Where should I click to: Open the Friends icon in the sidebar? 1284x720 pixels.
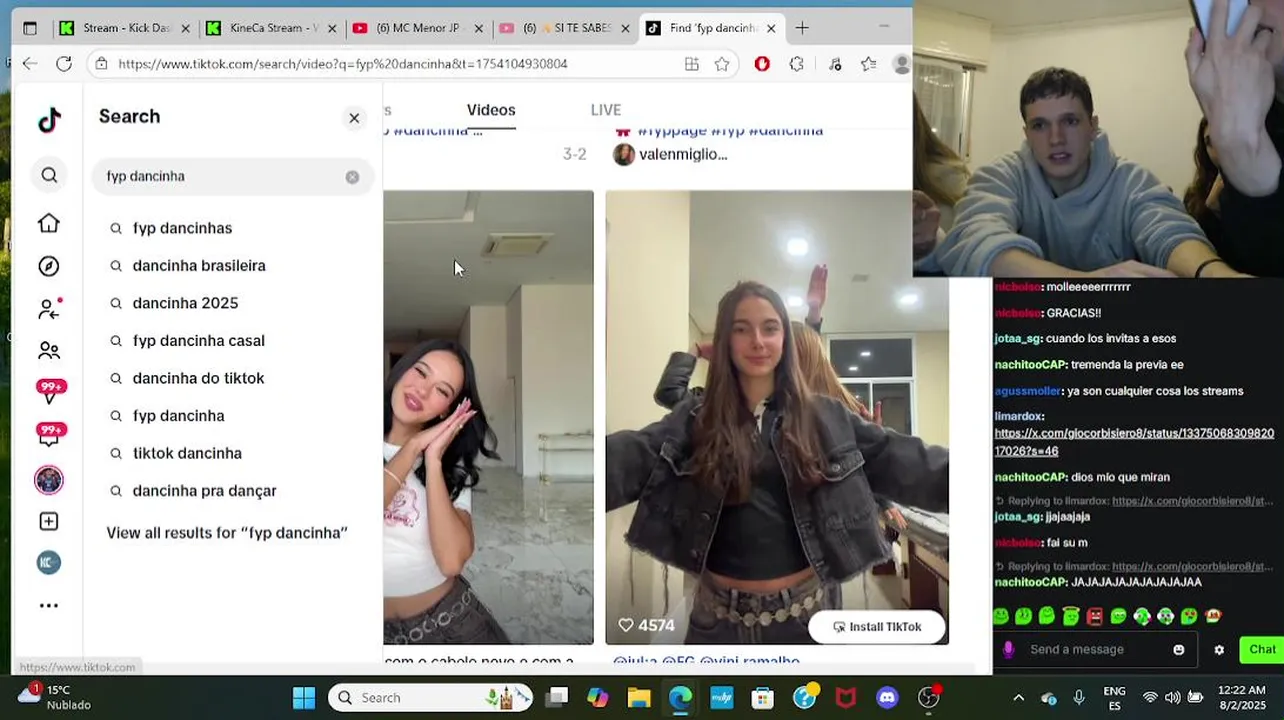tap(49, 350)
